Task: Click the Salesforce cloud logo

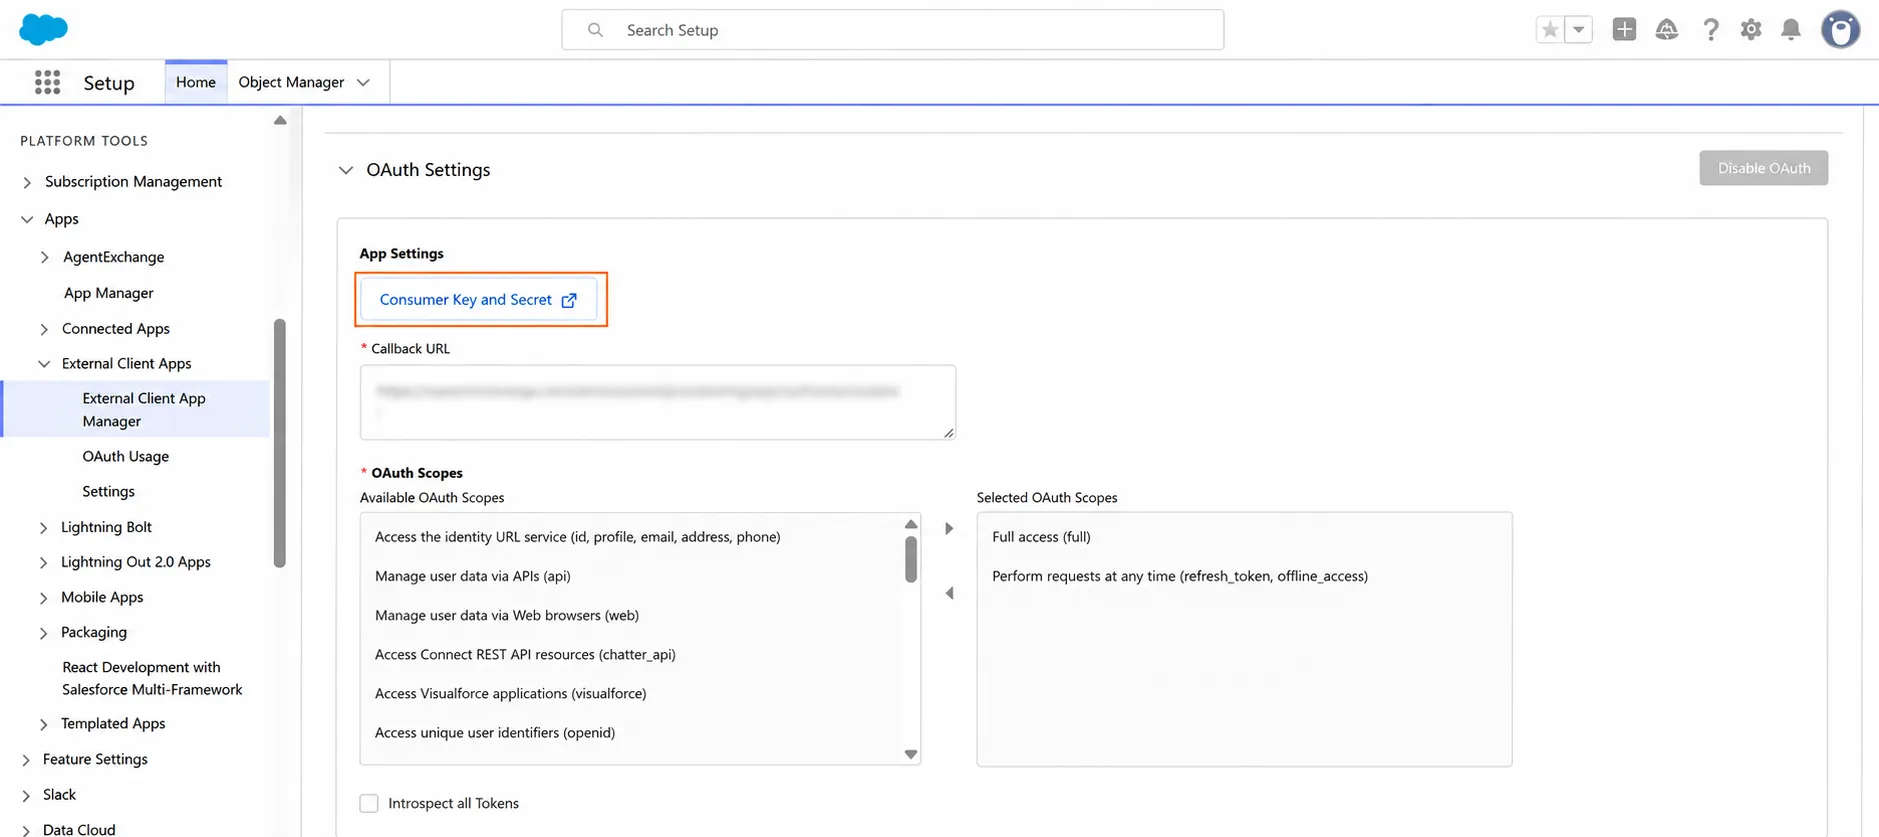Action: [43, 29]
